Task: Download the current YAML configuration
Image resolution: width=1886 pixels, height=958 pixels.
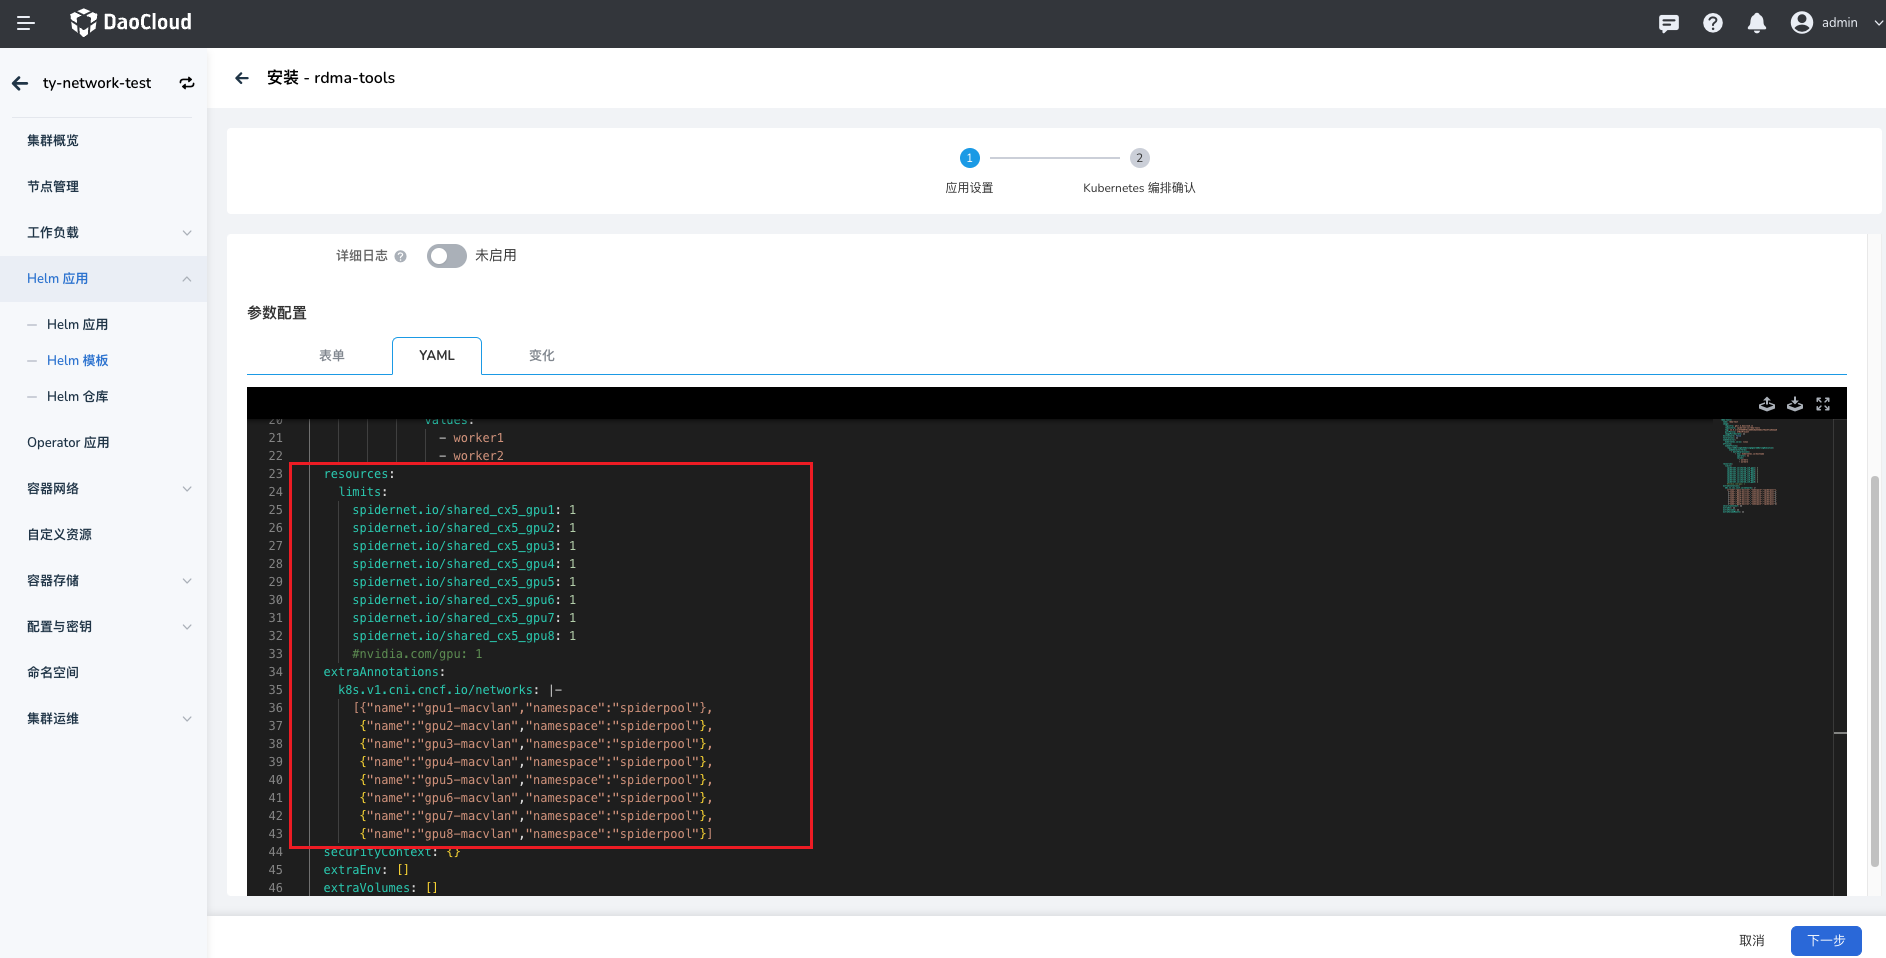Action: click(1795, 404)
